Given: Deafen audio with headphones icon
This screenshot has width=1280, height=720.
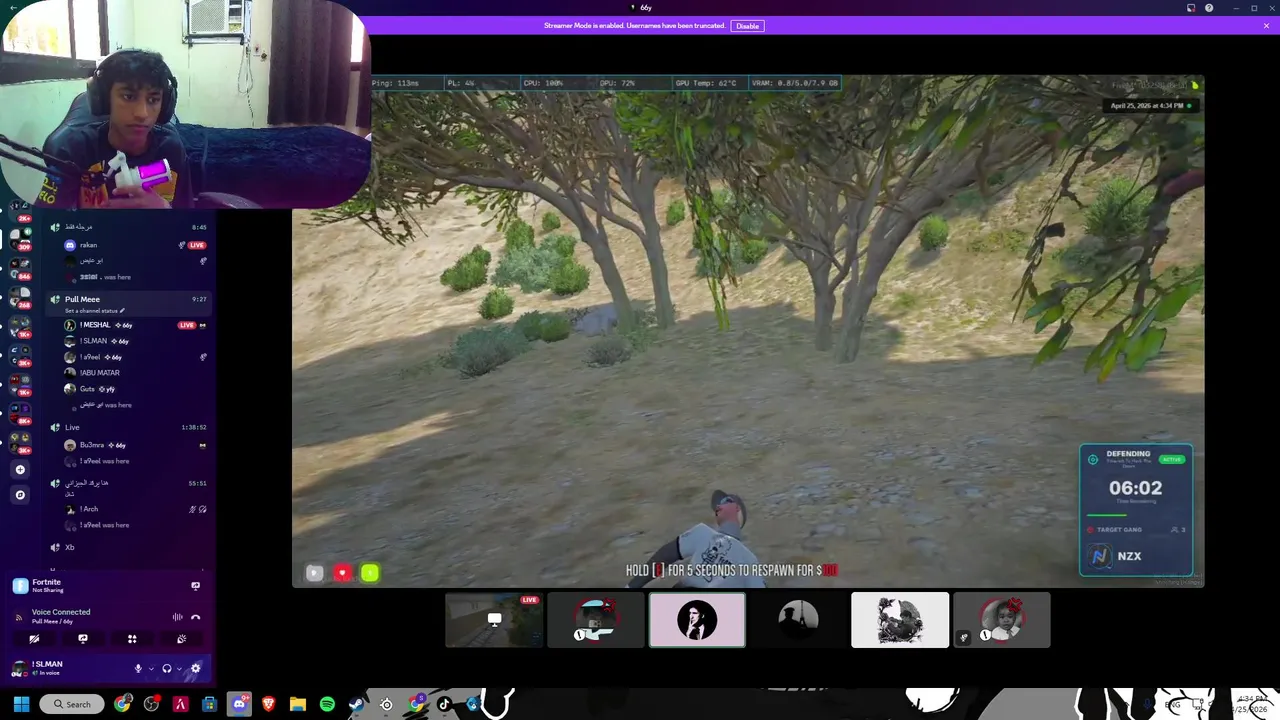Looking at the screenshot, I should (x=167, y=668).
